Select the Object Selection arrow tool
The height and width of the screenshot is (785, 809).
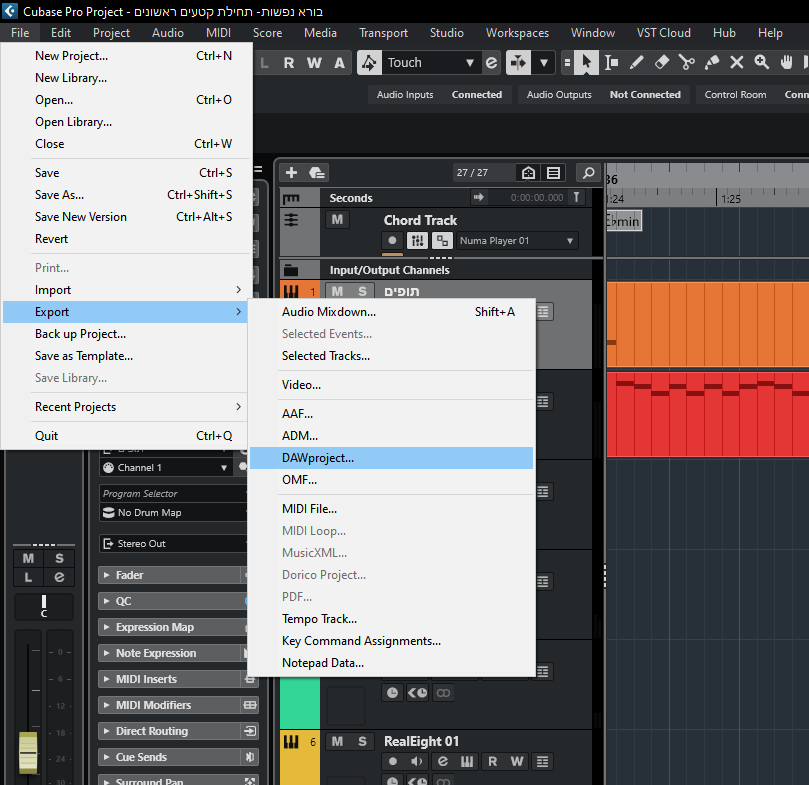click(x=586, y=63)
